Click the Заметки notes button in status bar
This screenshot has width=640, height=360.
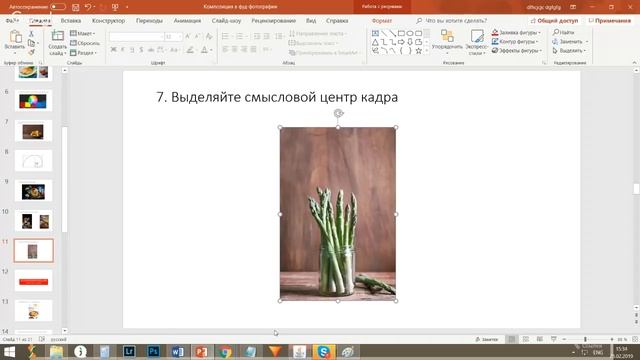487,339
